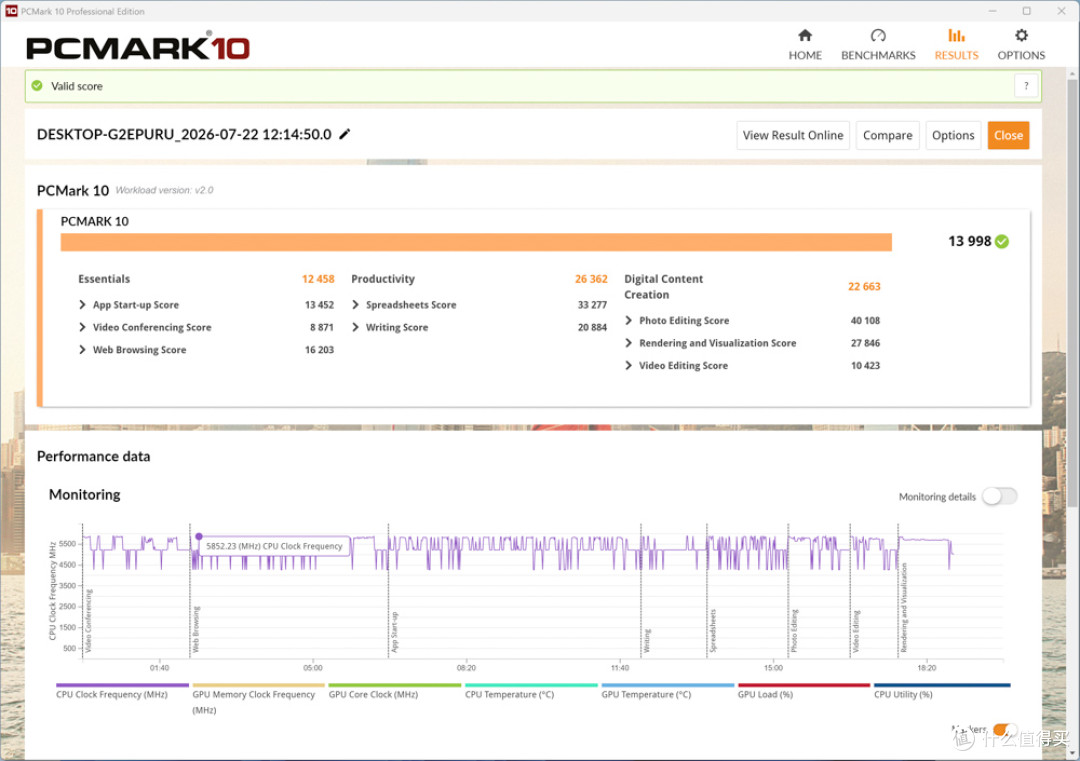Click the Spreadsheets timeline marker
Screen dimensions: 1080x761
[713, 630]
